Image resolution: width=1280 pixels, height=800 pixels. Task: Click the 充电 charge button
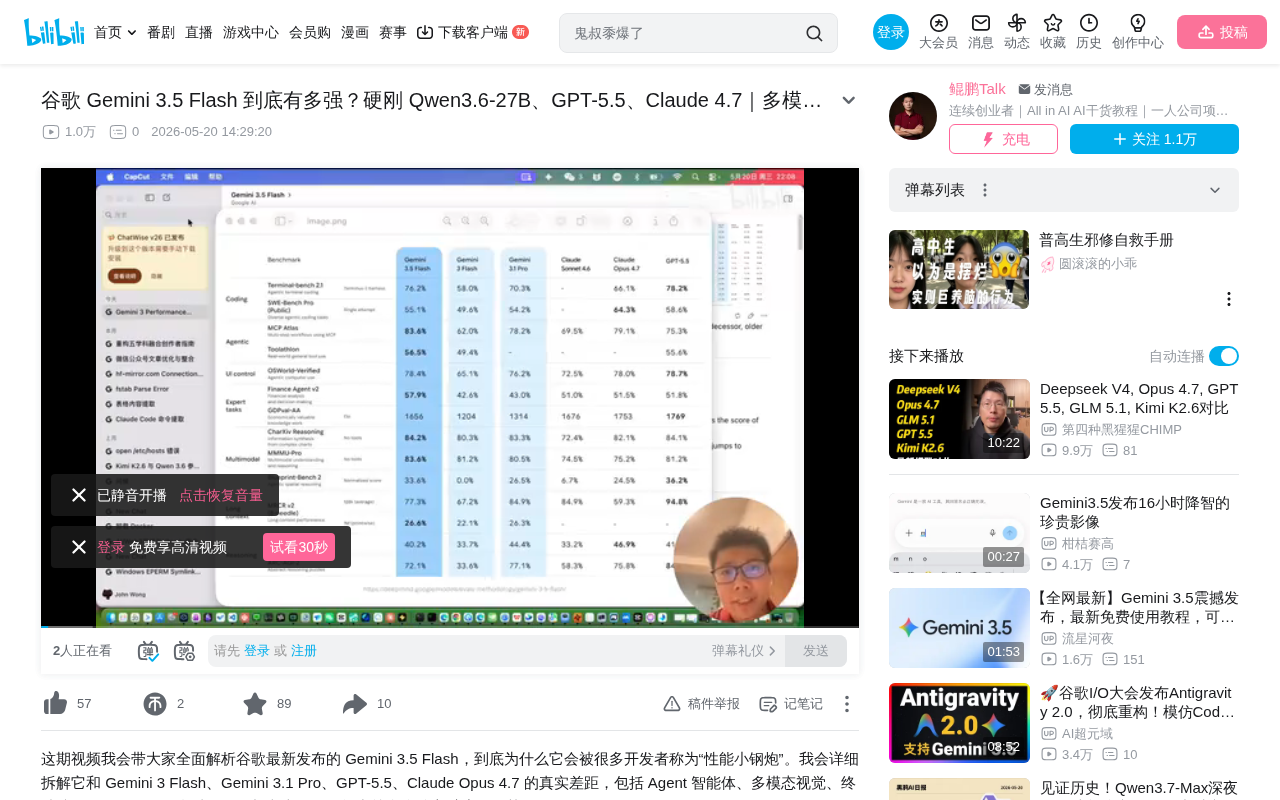pos(1003,139)
